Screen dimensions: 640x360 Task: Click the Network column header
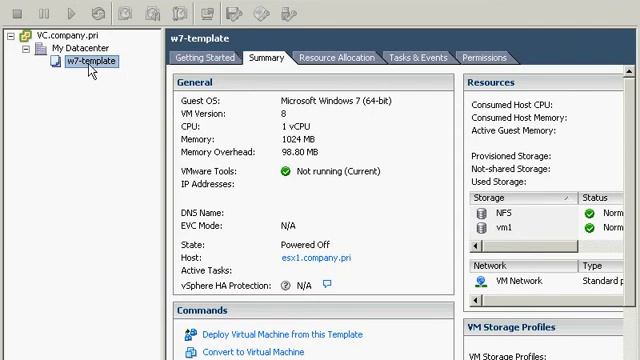tap(524, 266)
